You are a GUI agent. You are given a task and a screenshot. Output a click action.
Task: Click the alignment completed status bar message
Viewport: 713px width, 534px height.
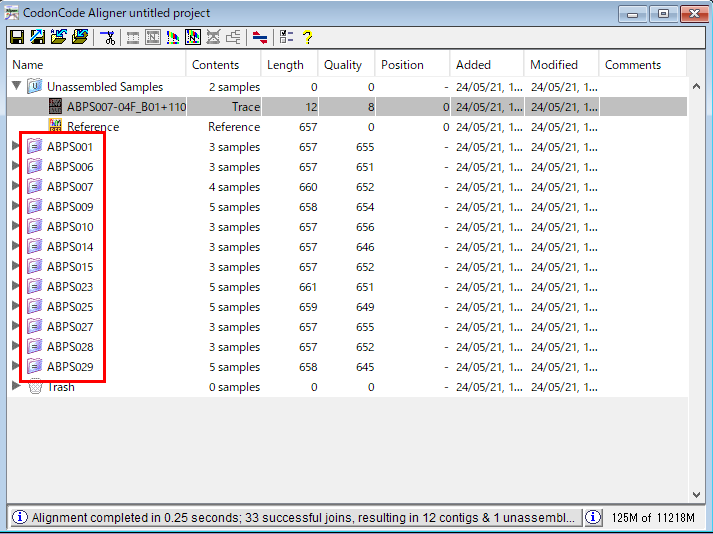click(x=295, y=517)
